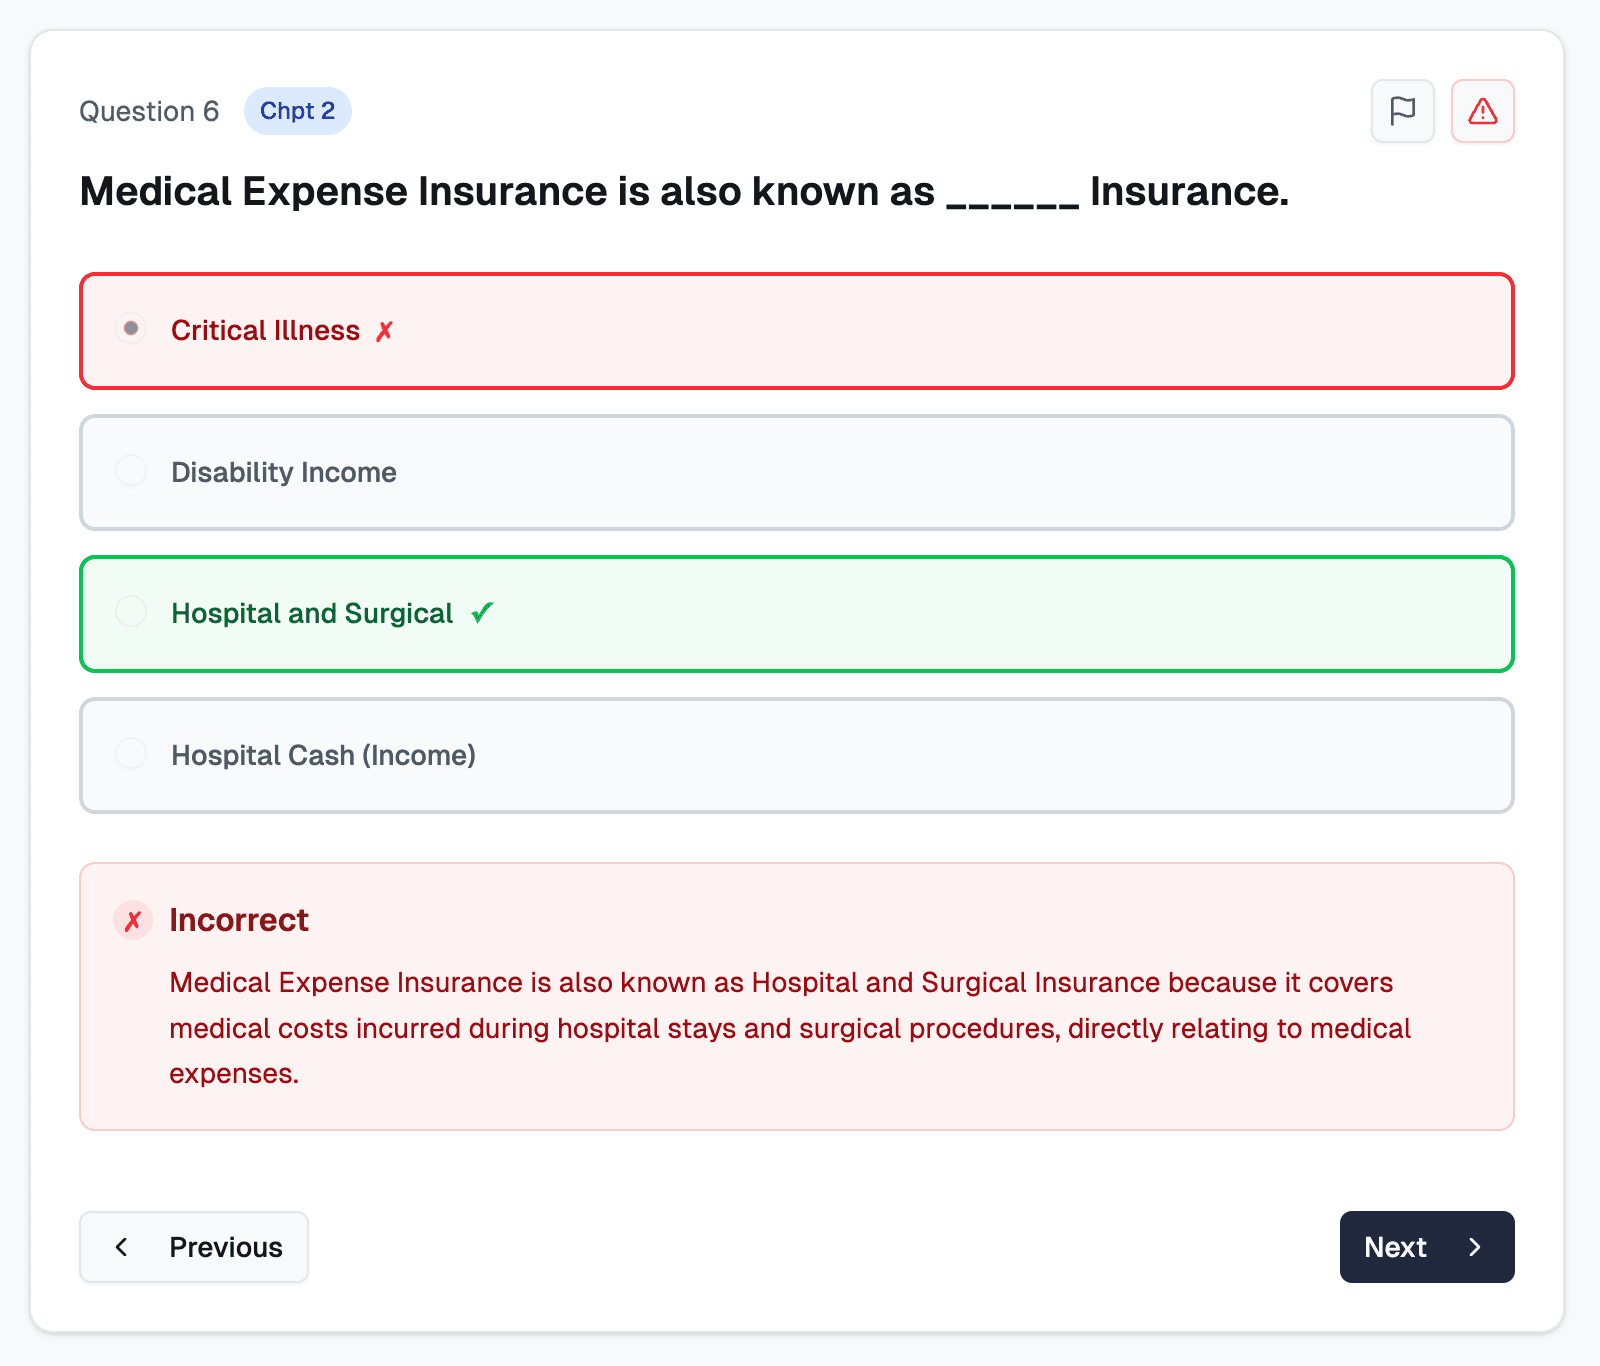This screenshot has width=1600, height=1366.
Task: Return to the previous question
Action: click(194, 1247)
